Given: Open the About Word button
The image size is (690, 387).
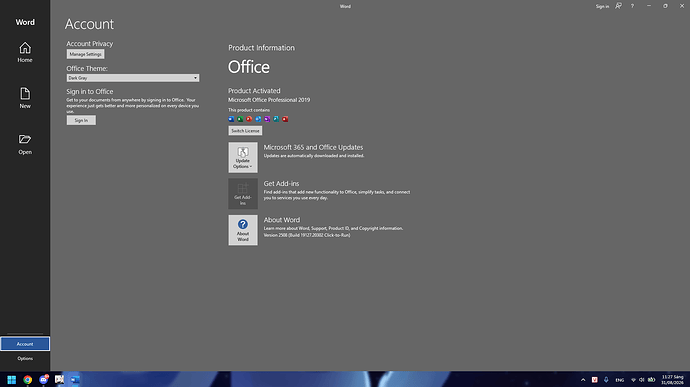Looking at the screenshot, I should pyautogui.click(x=243, y=230).
